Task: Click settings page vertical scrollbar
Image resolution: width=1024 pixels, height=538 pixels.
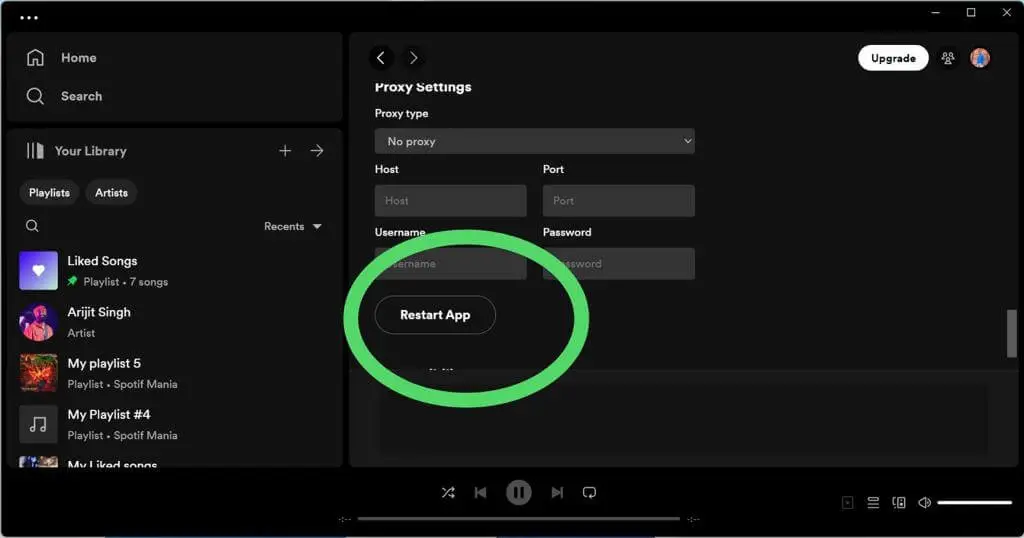Action: [x=1012, y=334]
